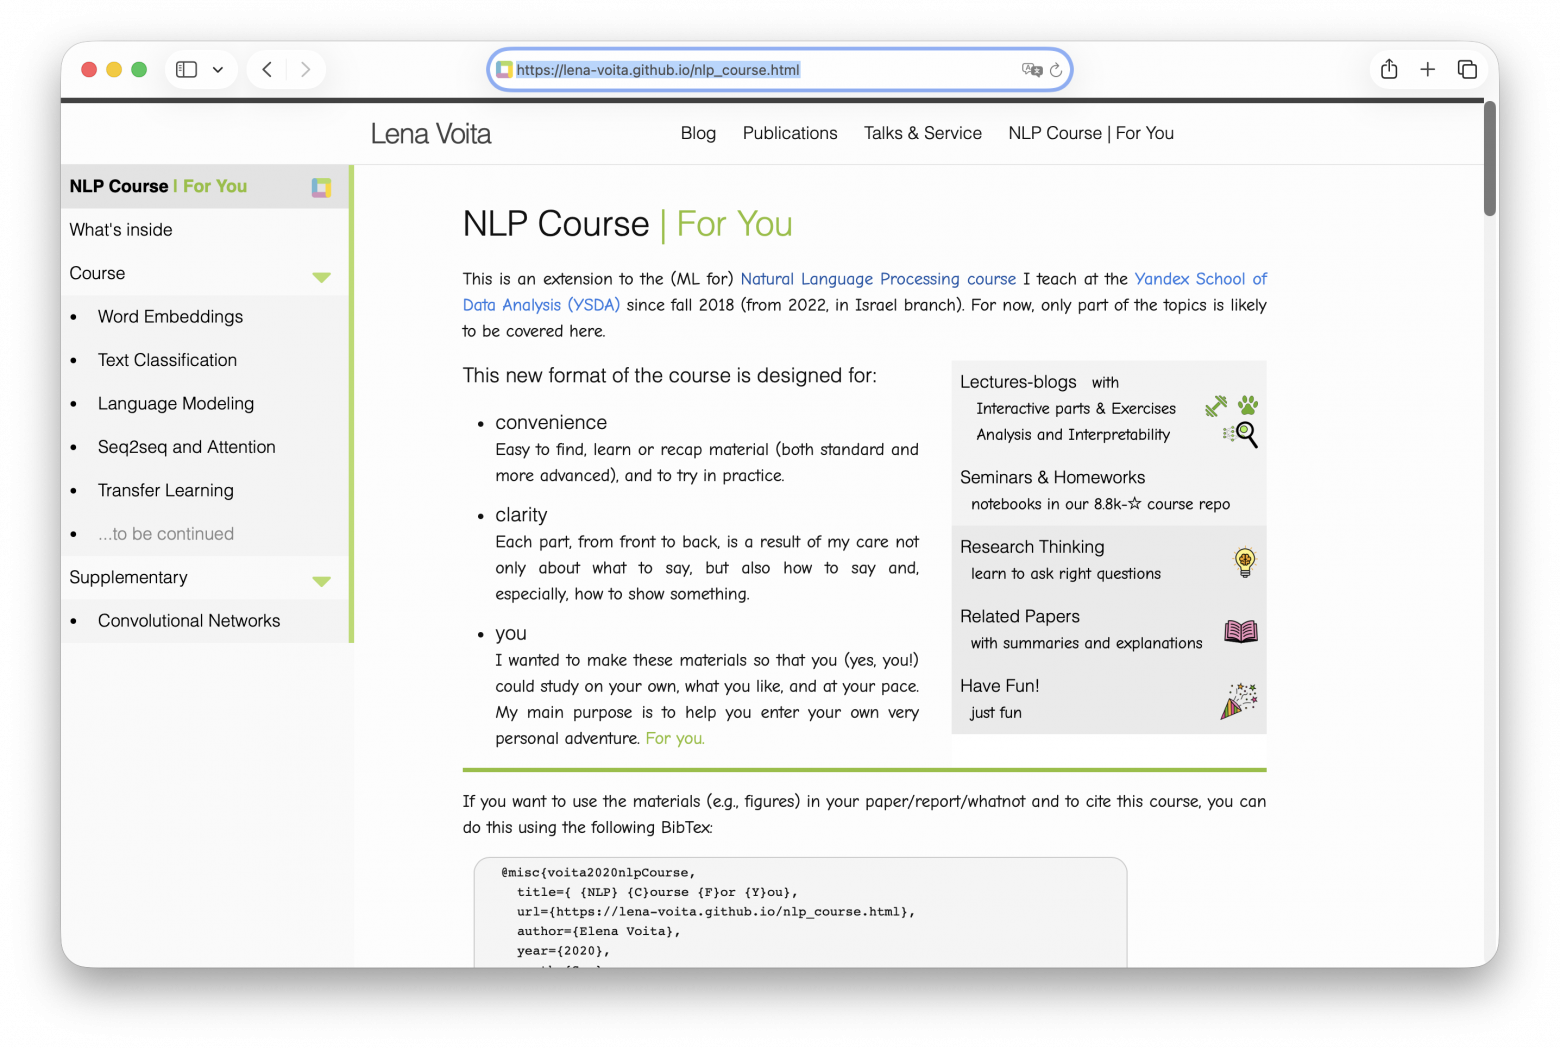The width and height of the screenshot is (1560, 1048).
Task: Click the 'convenience' bullet heading
Action: coord(551,423)
